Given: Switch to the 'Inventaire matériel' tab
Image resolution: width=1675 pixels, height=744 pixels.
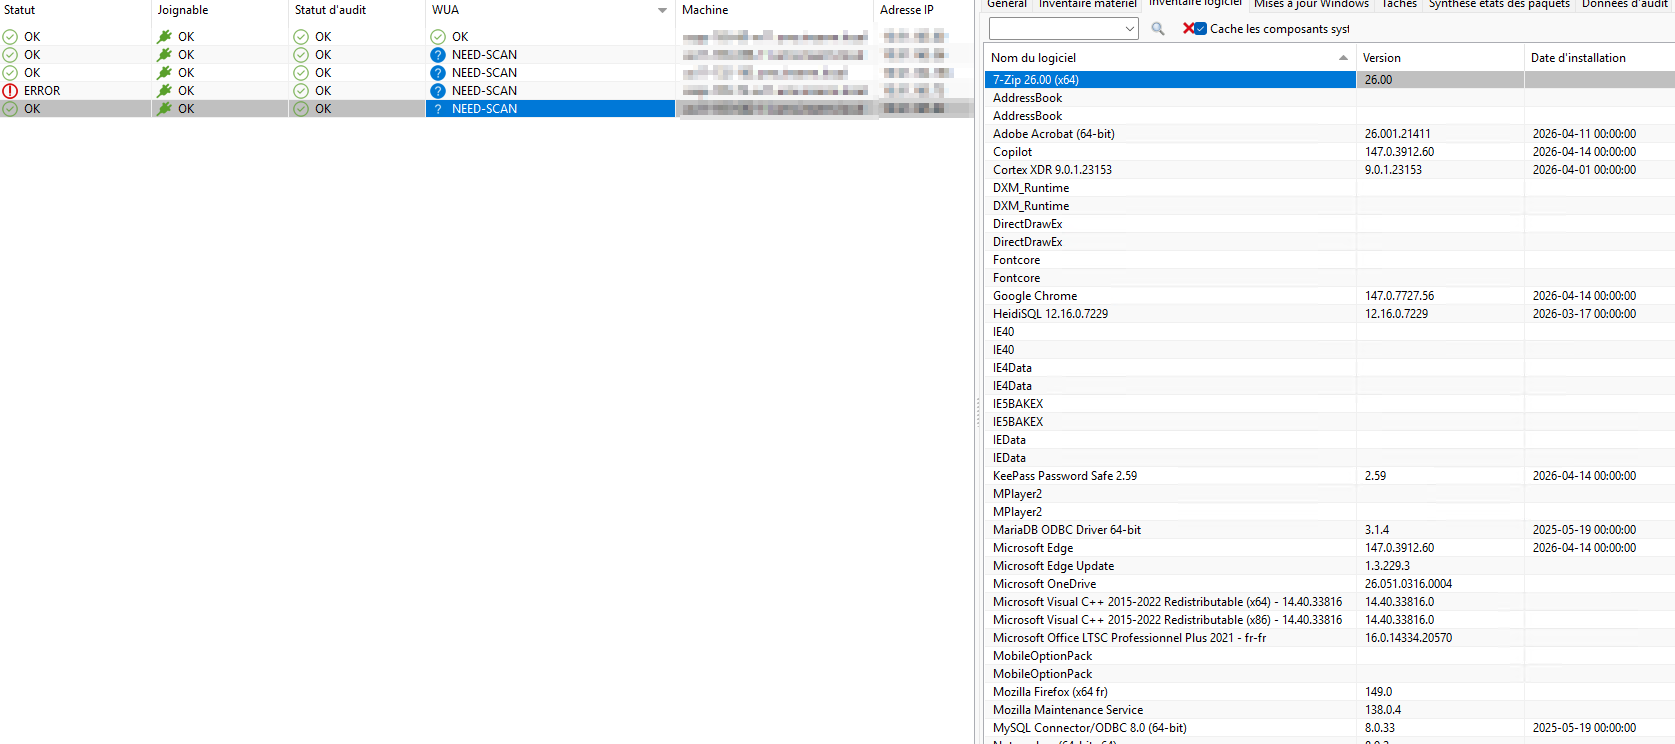Looking at the screenshot, I should click(x=1087, y=4).
